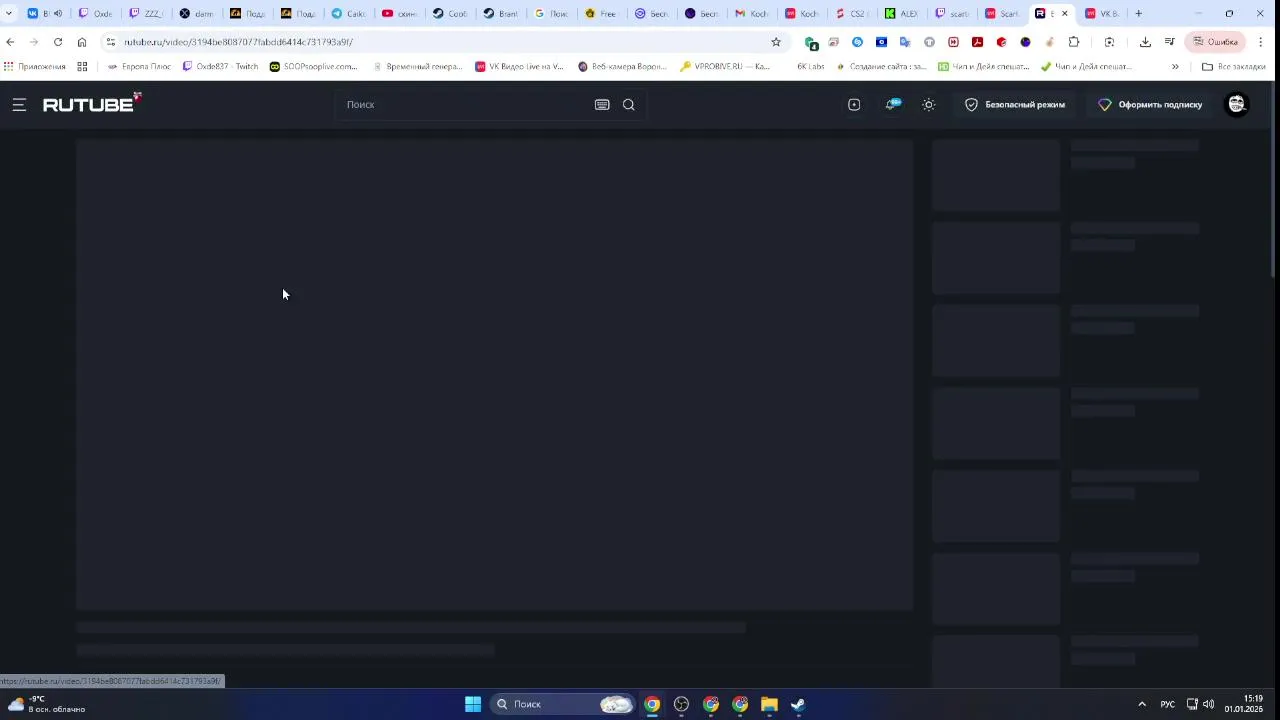The width and height of the screenshot is (1280, 720).
Task: Open the OBS Studio taskbar icon
Action: 681,704
